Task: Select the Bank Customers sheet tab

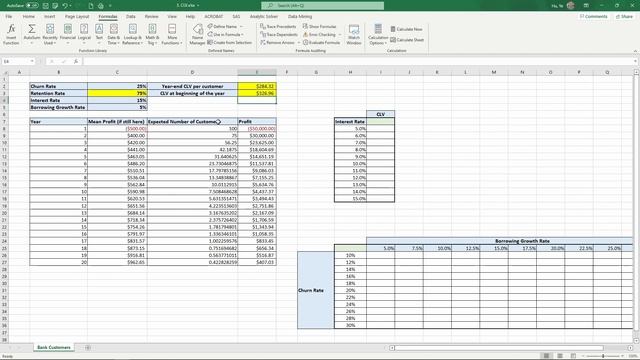Action: [x=53, y=347]
